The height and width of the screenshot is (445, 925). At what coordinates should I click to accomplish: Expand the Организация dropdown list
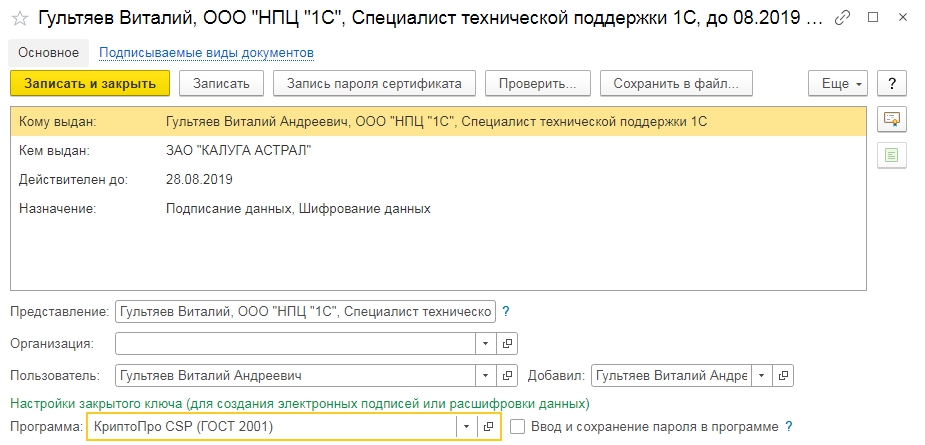pos(486,343)
